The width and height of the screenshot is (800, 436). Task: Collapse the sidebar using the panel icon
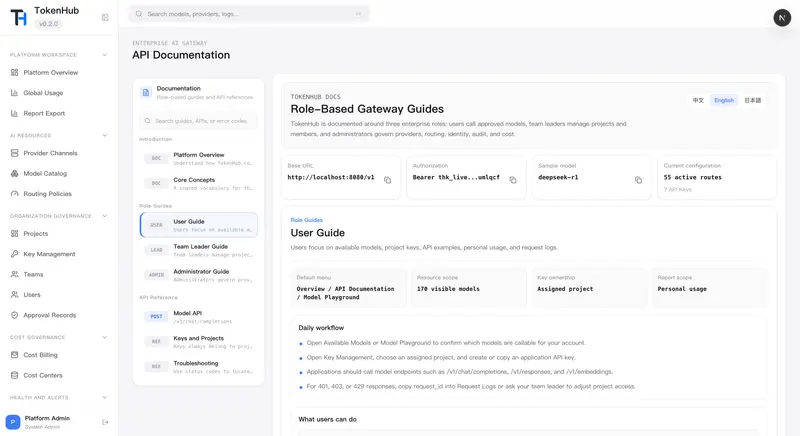point(105,17)
